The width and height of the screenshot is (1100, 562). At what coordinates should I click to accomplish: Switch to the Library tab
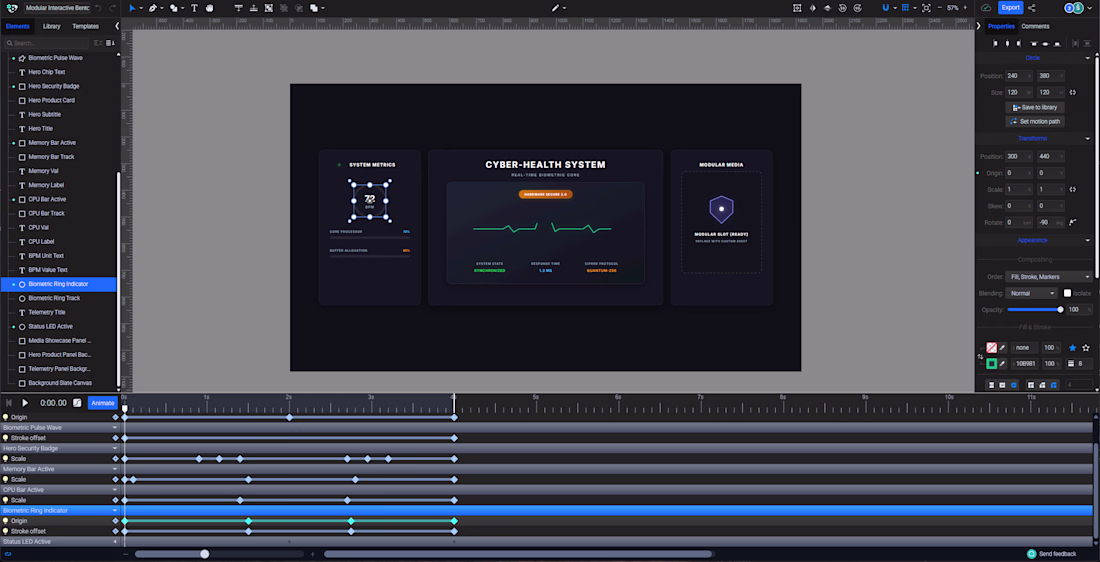tap(51, 26)
